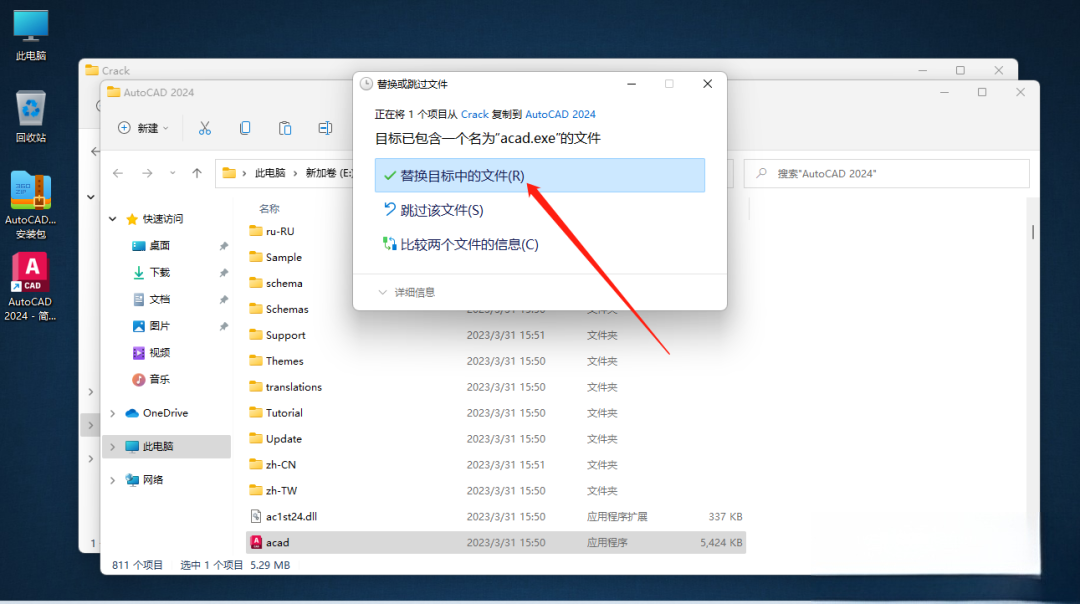Viewport: 1080px width, 604px height.
Task: Expand the OneDrive tree node
Action: [x=112, y=413]
